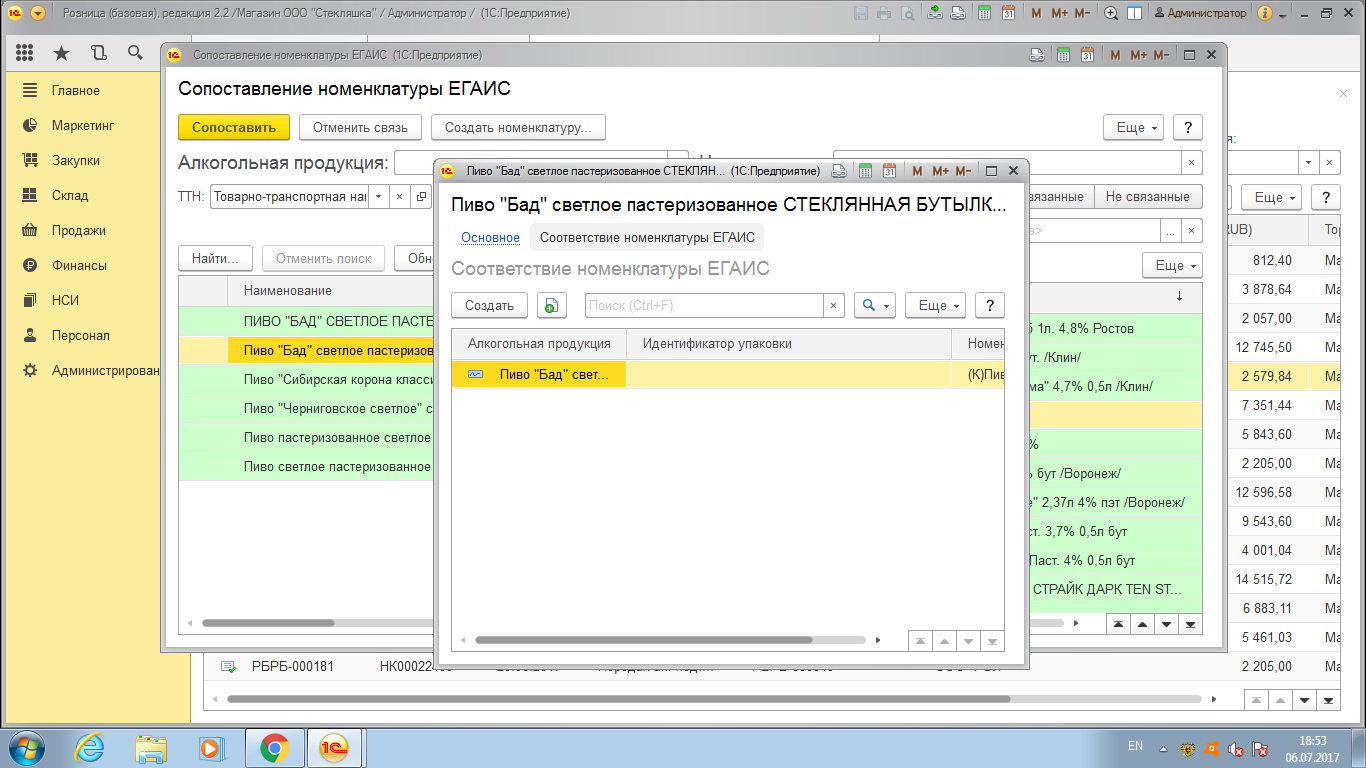Screen dimensions: 1366x768
Task: Click Администратор user label in title bar
Action: pos(1200,13)
